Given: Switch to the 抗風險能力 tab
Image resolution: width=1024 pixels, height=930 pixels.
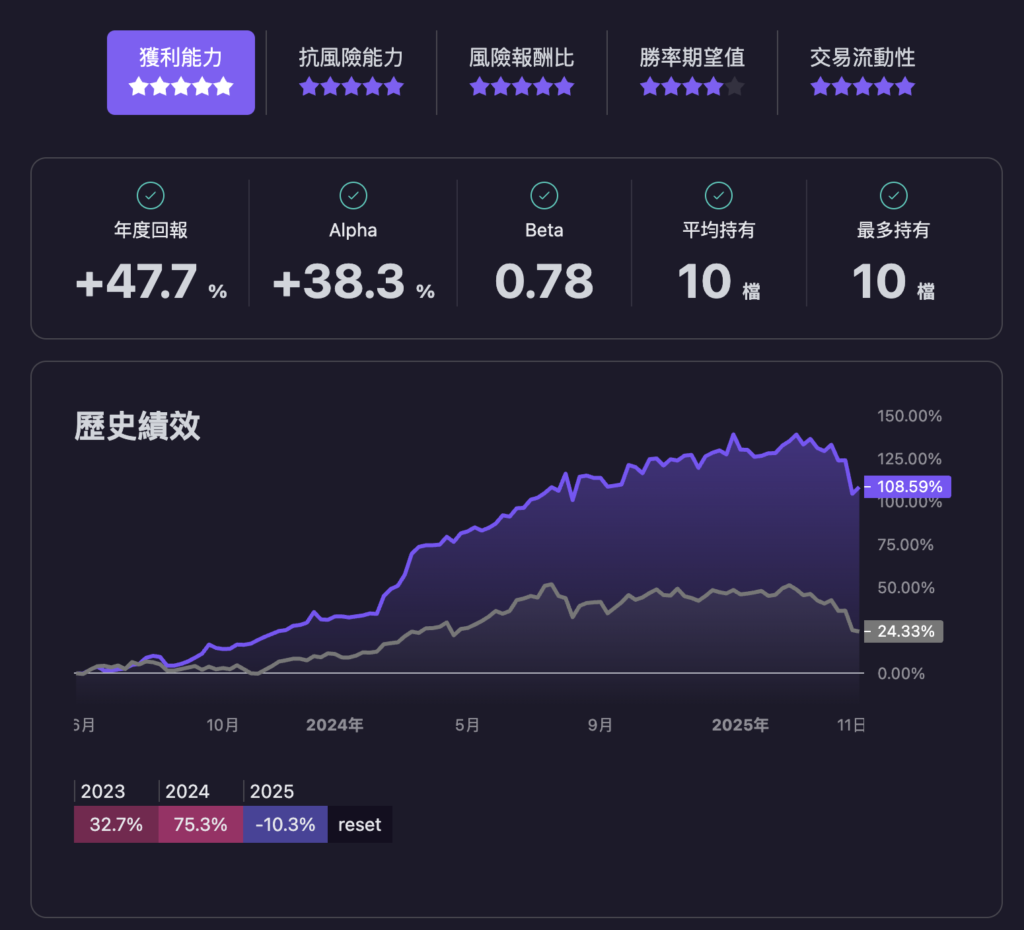Looking at the screenshot, I should (x=351, y=72).
